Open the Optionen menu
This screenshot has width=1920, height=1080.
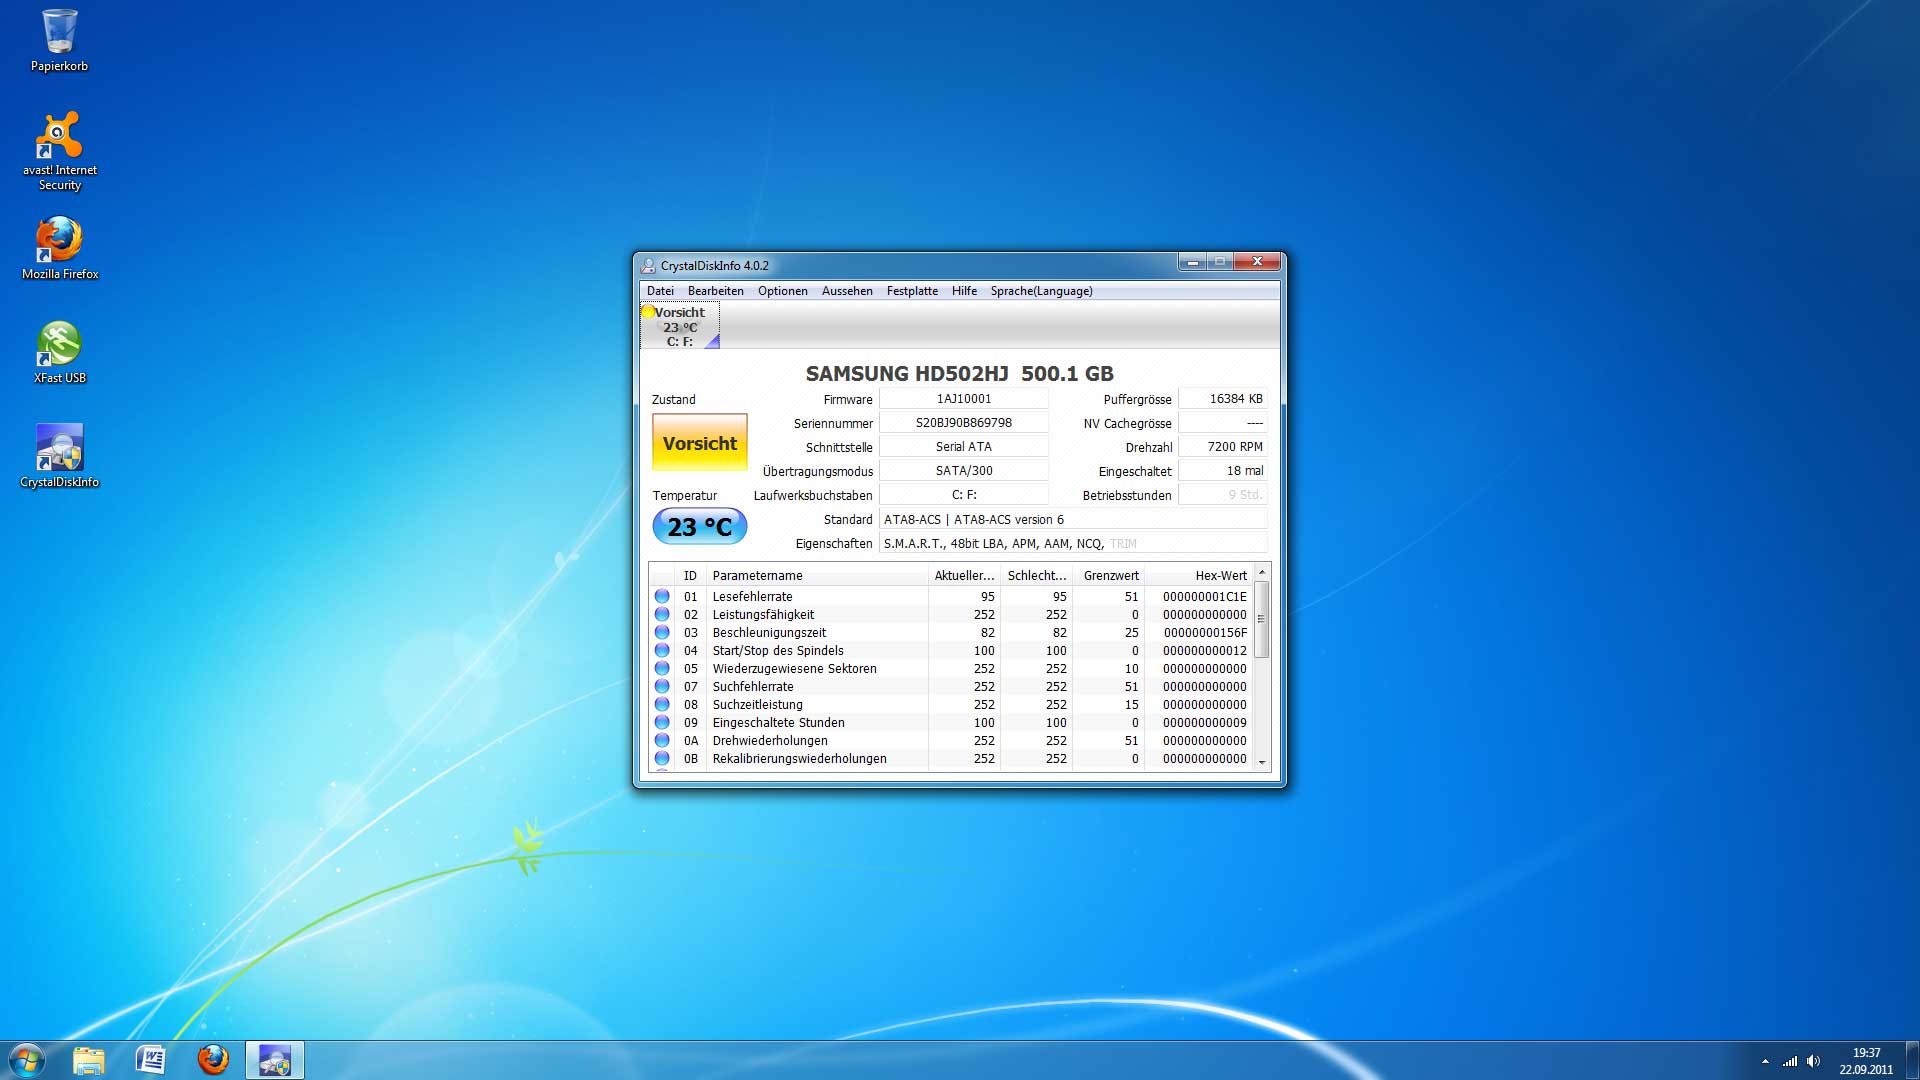click(x=783, y=291)
